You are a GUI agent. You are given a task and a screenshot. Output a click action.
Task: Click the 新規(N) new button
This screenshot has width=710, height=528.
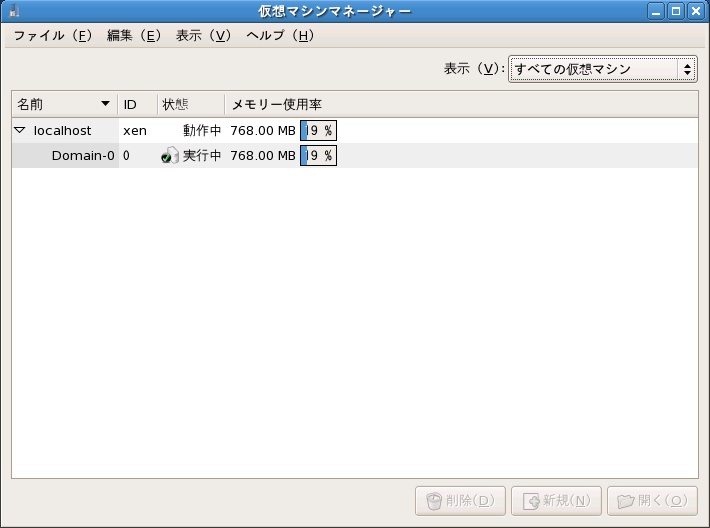click(x=556, y=501)
